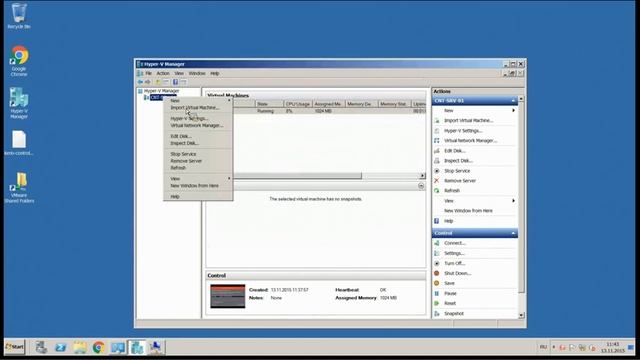Choose Import Virtual Machine from the context menu
This screenshot has height=360, width=640.
198,108
